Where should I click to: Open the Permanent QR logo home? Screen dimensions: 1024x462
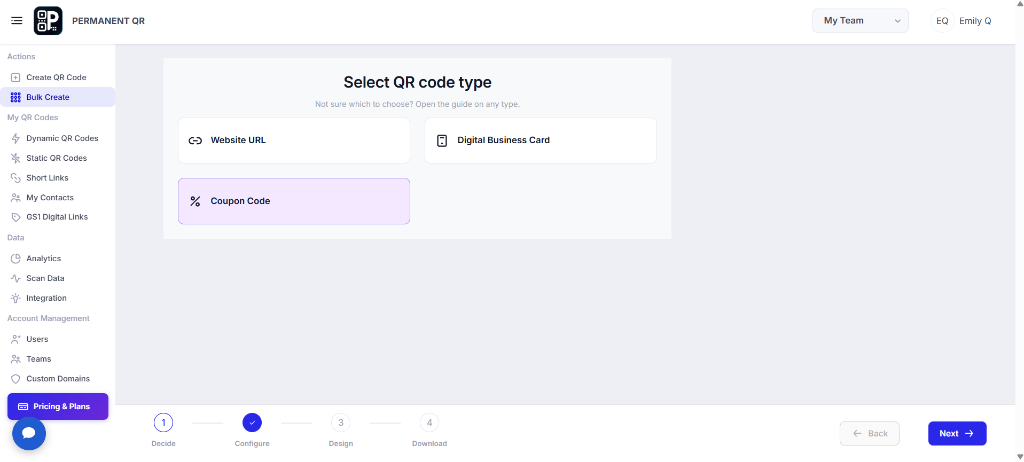[48, 21]
